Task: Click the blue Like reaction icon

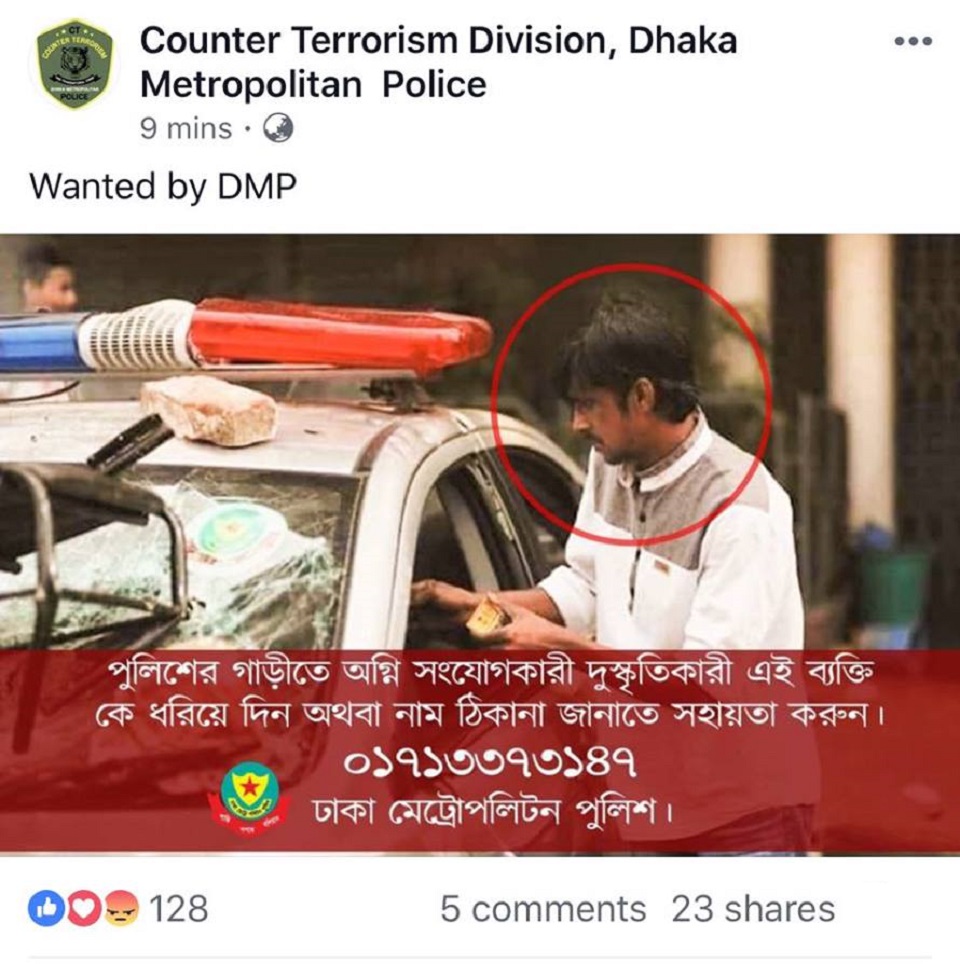Action: pos(47,908)
